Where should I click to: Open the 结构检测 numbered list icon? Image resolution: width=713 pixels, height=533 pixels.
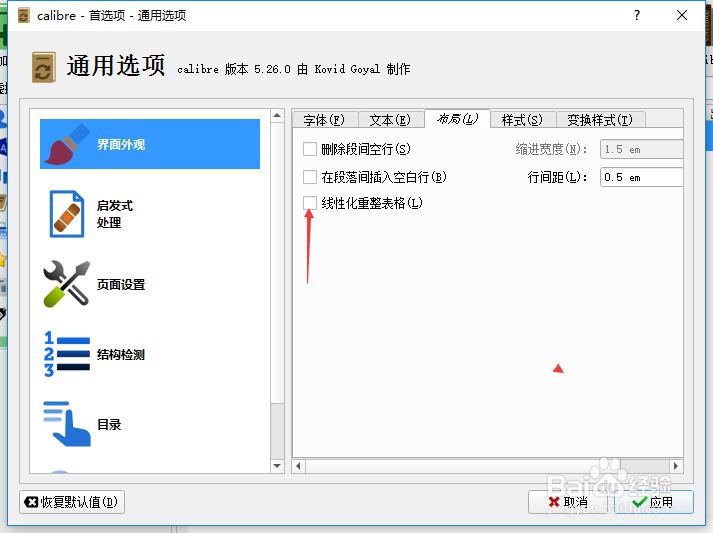click(67, 354)
